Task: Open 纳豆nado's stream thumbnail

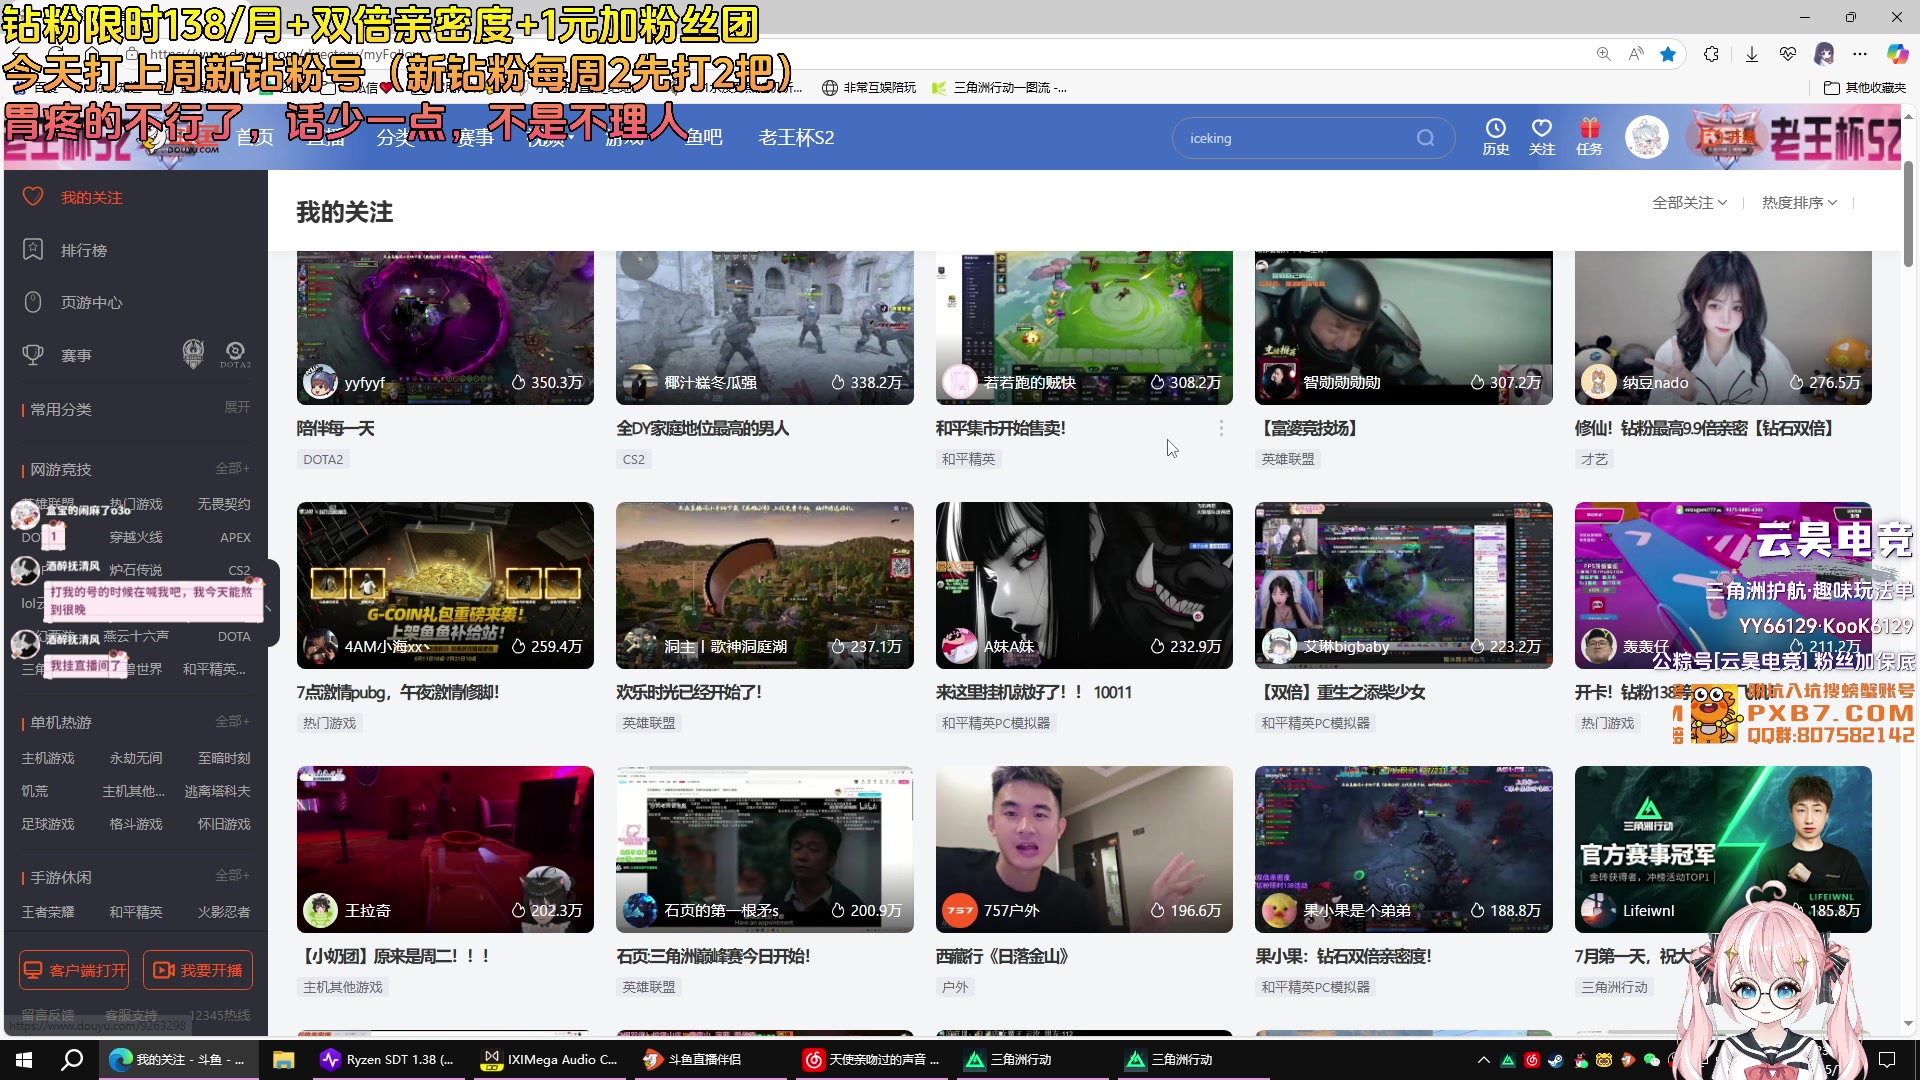Action: (x=1723, y=327)
